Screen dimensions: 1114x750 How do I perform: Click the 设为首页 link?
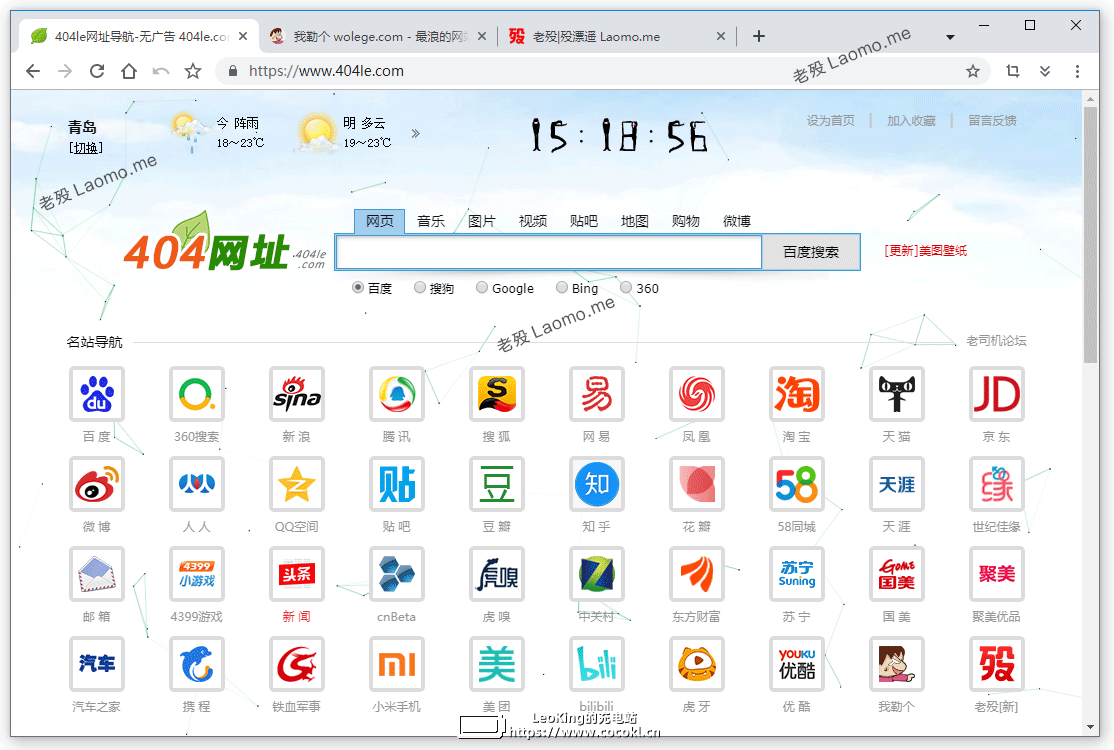click(831, 121)
